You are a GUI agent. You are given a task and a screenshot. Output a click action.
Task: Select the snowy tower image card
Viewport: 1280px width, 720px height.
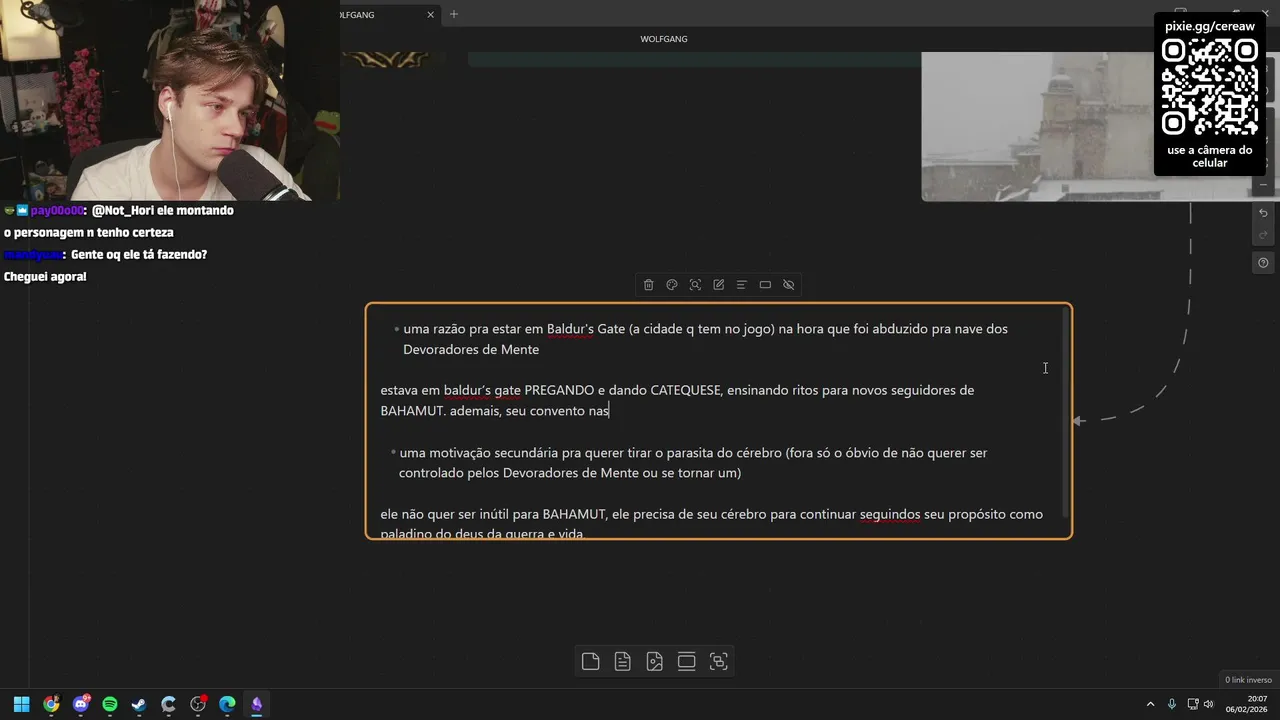click(1037, 126)
